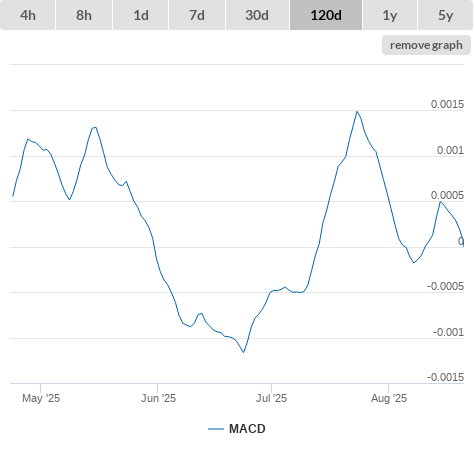The image size is (474, 455).
Task: Click the Jul '25 axis label
Action: [271, 398]
